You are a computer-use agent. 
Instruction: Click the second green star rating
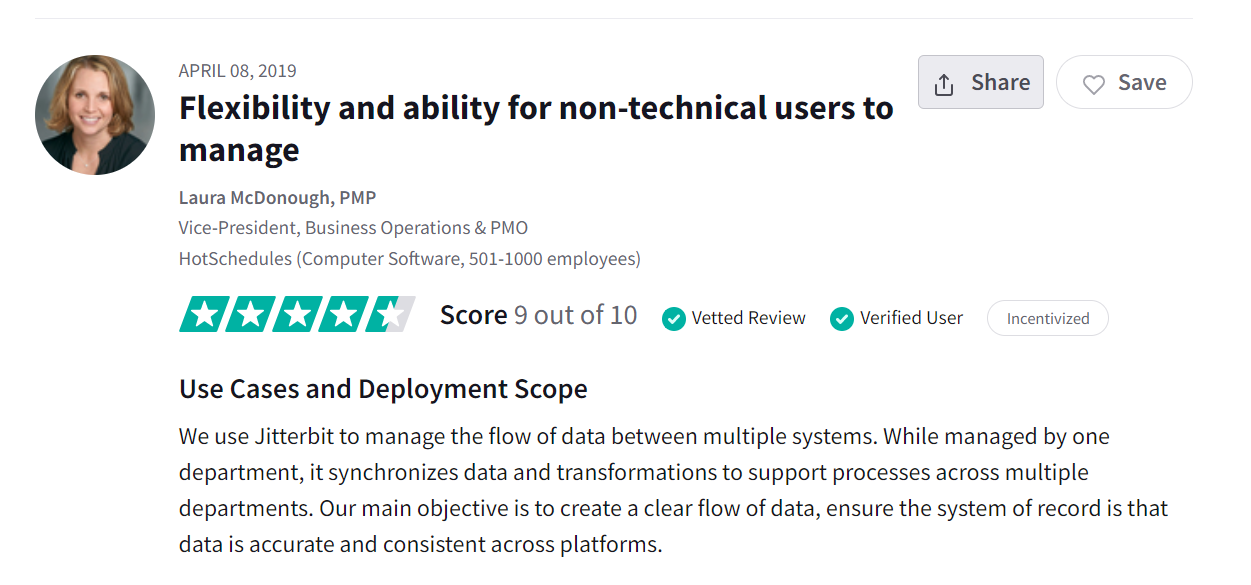pos(250,314)
